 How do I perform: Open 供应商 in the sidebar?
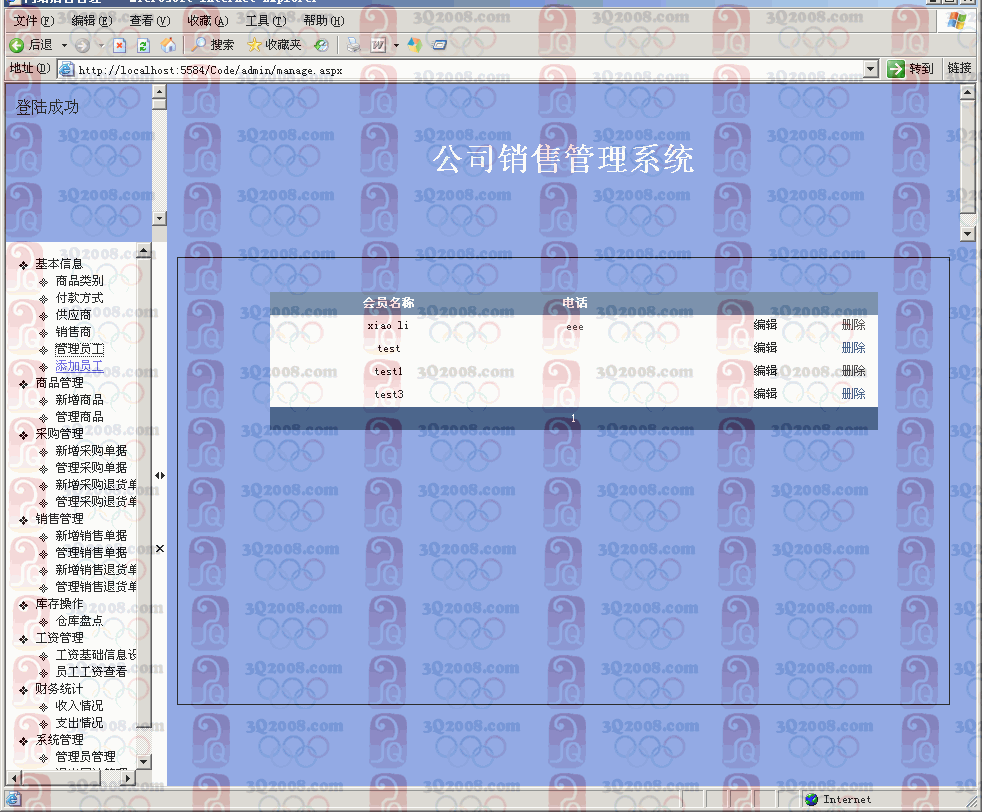click(73, 315)
